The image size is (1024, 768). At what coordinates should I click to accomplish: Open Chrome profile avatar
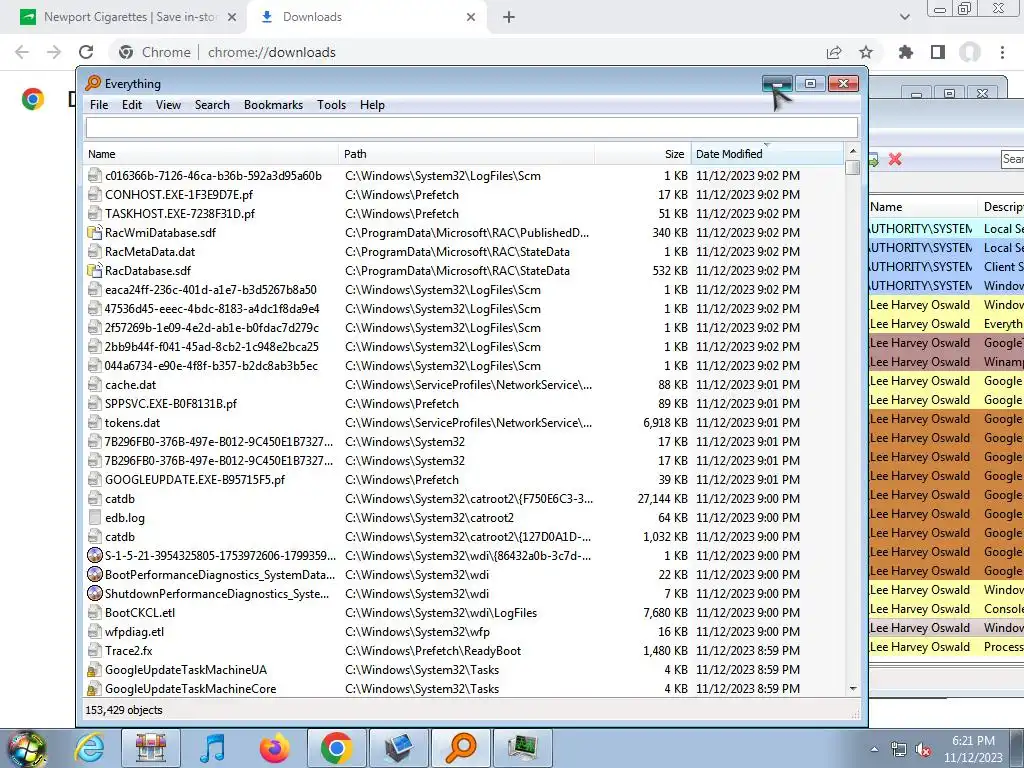970,52
